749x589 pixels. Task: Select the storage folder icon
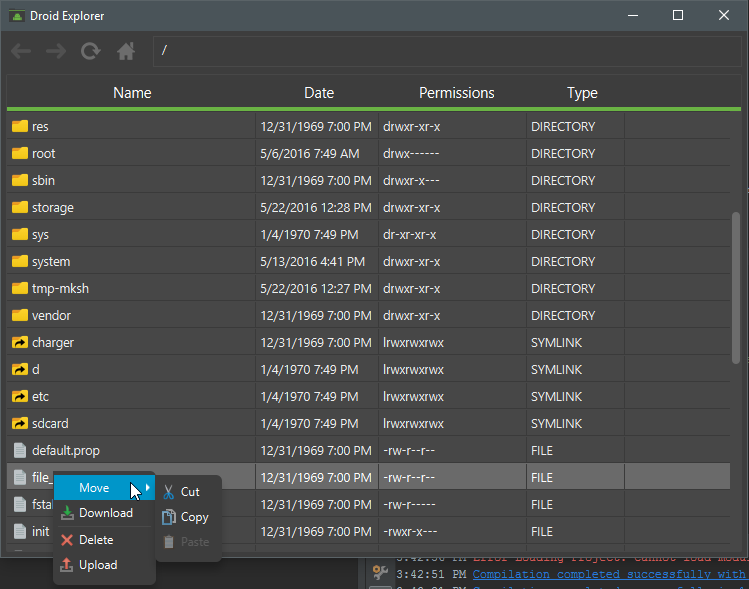point(20,207)
